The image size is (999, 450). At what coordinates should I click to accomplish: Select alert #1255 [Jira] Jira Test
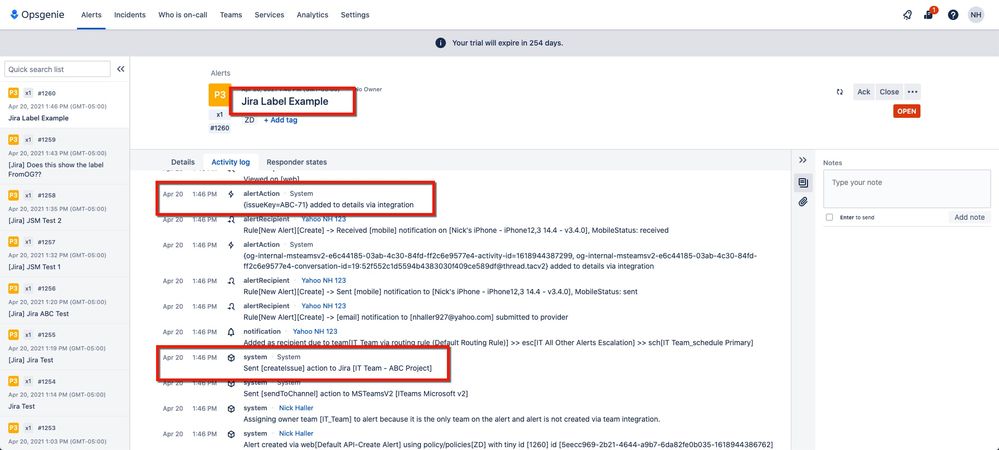coord(64,347)
